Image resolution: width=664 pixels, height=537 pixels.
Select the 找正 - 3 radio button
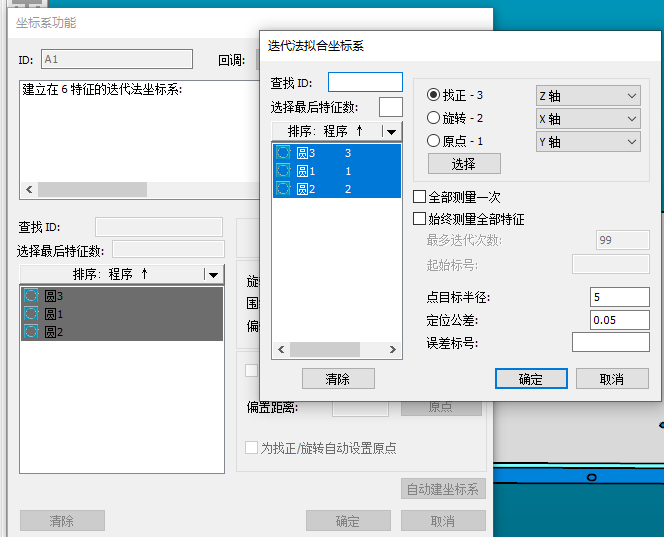coord(434,95)
